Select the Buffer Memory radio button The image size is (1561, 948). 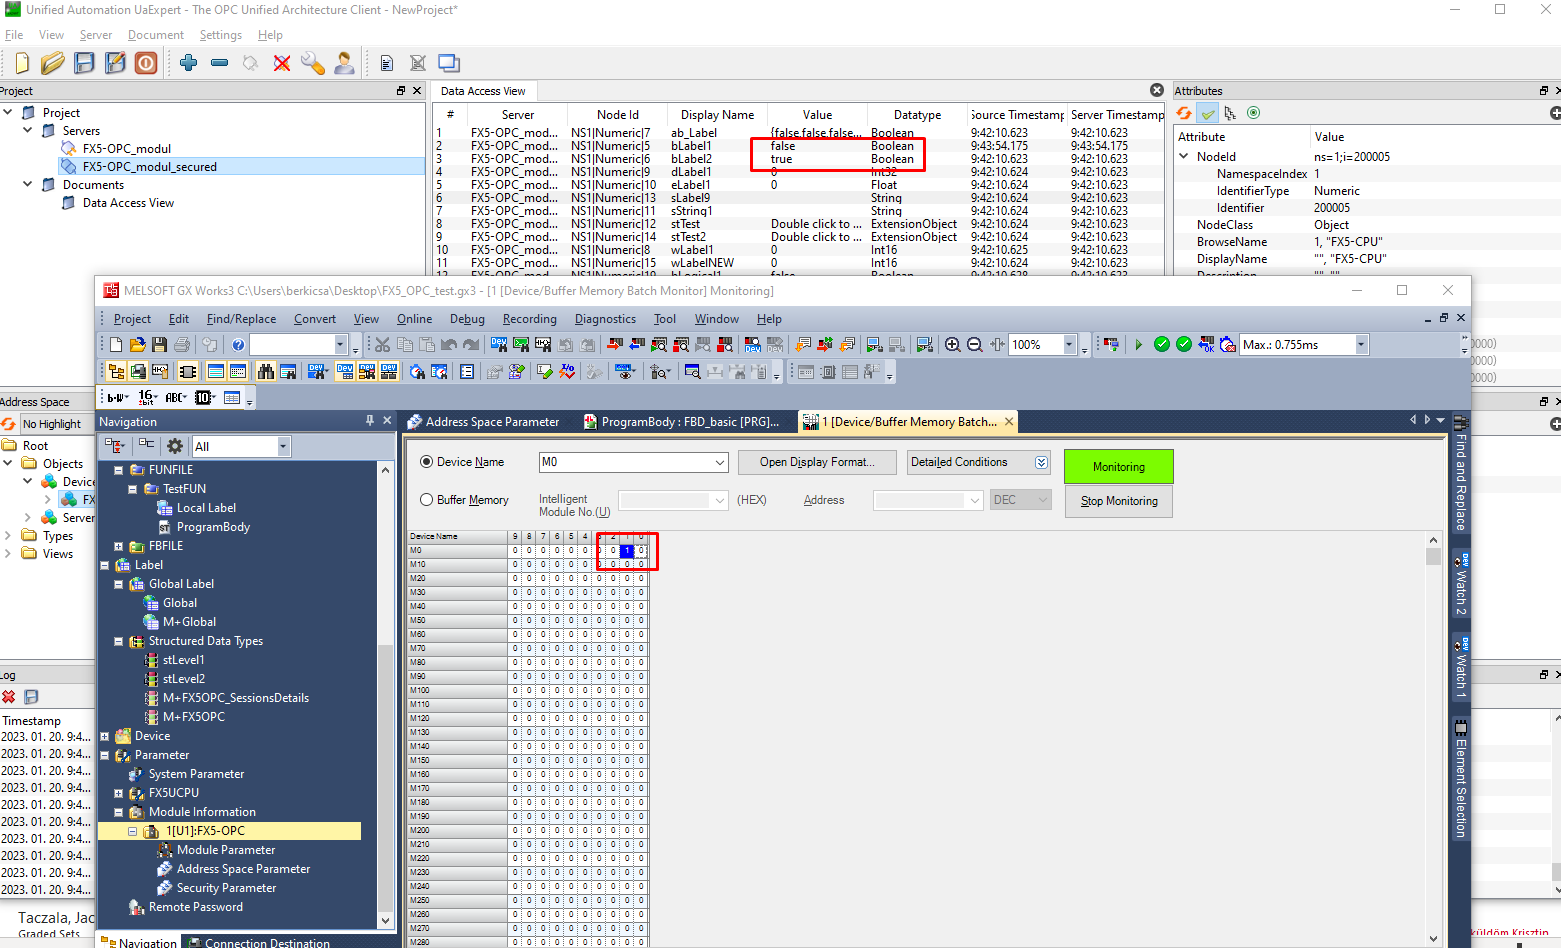(427, 500)
